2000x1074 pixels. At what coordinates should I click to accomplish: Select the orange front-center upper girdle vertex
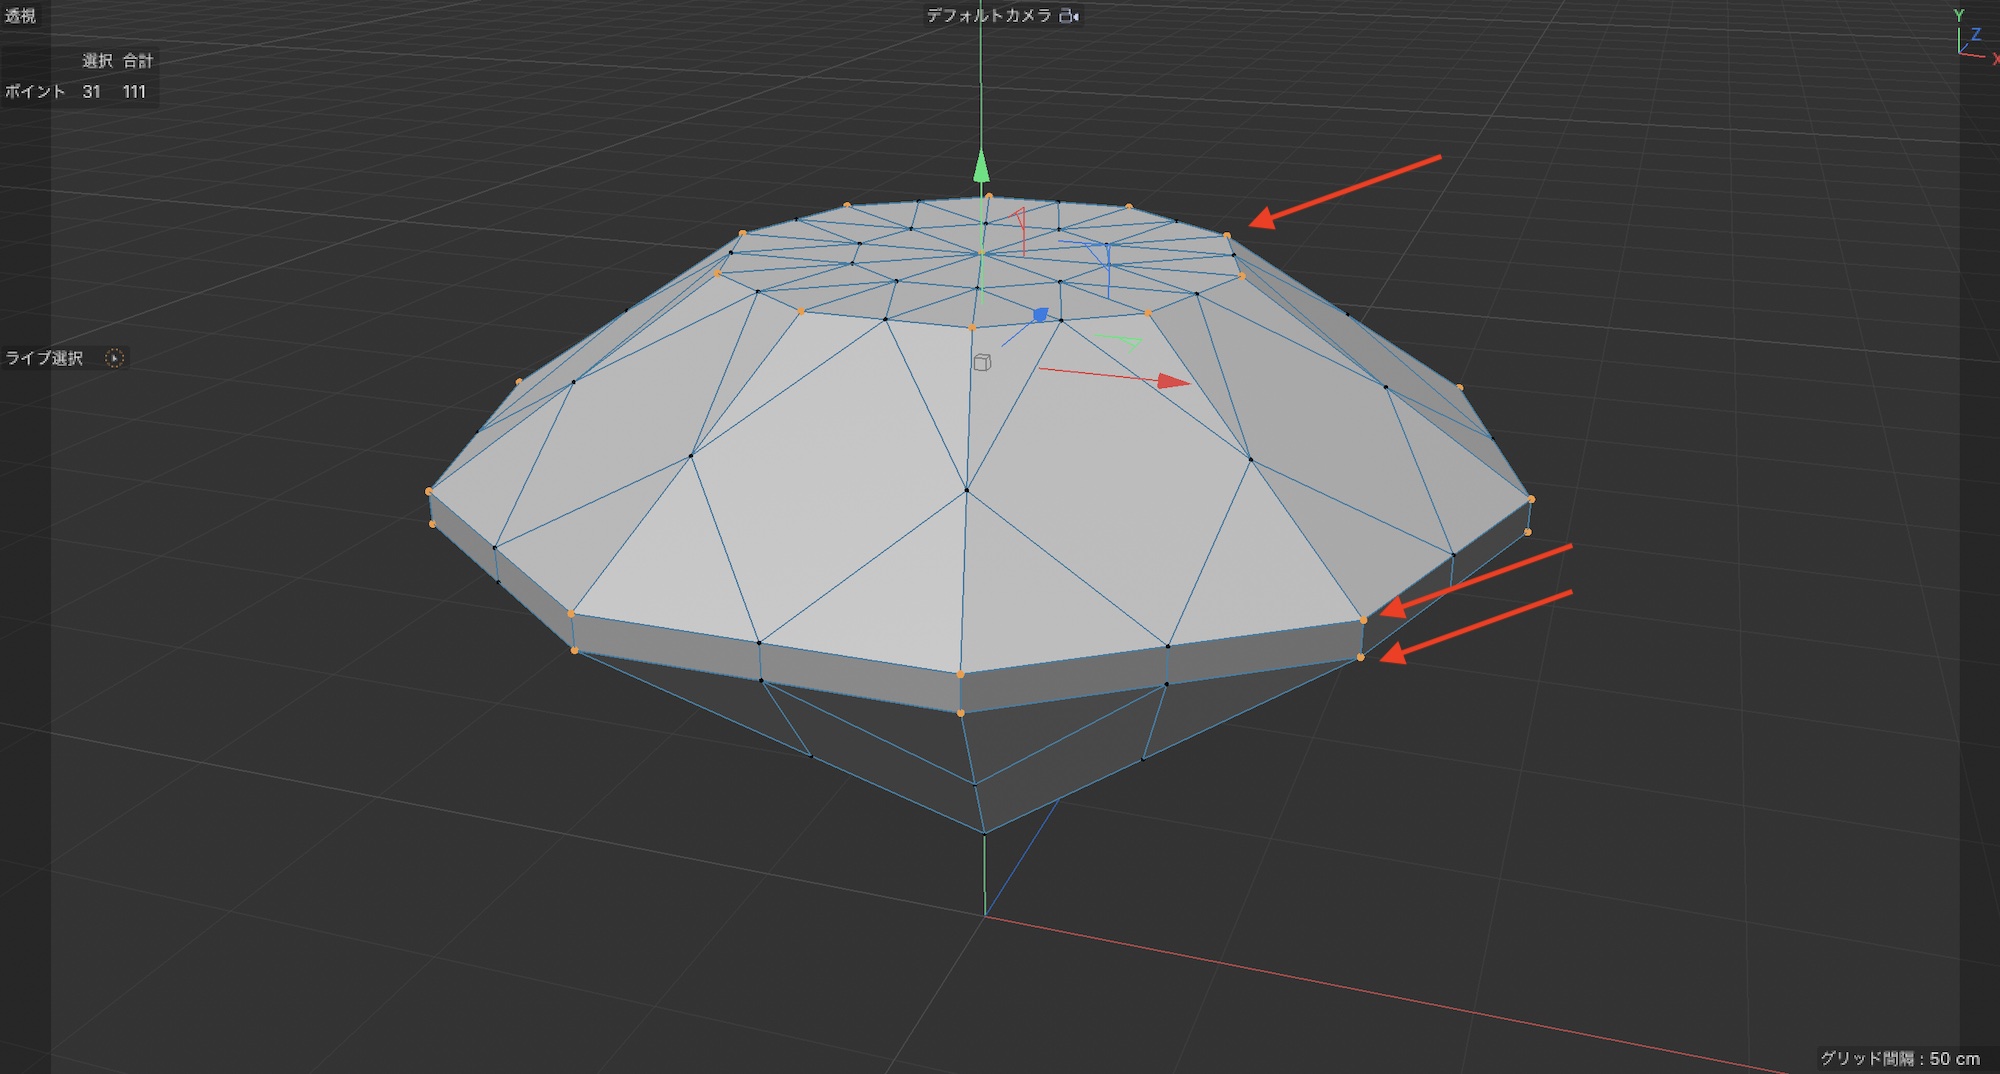pos(961,675)
